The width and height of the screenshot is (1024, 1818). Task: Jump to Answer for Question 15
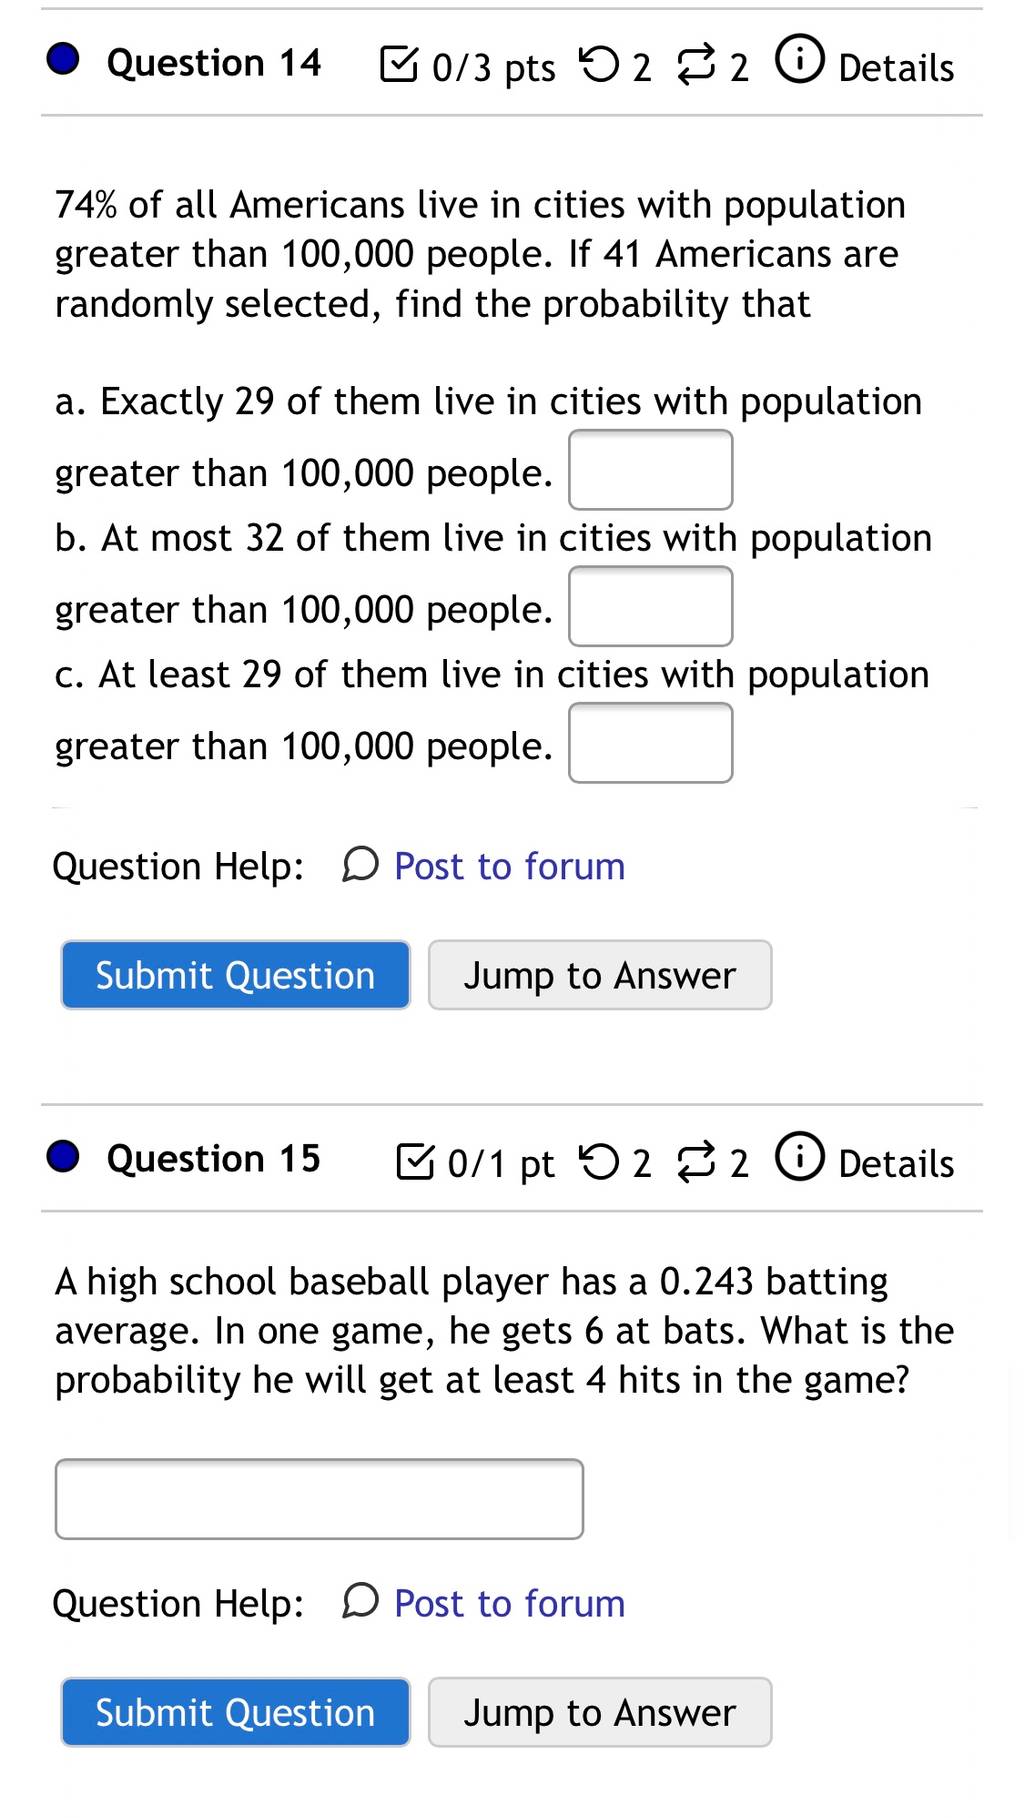point(600,1712)
